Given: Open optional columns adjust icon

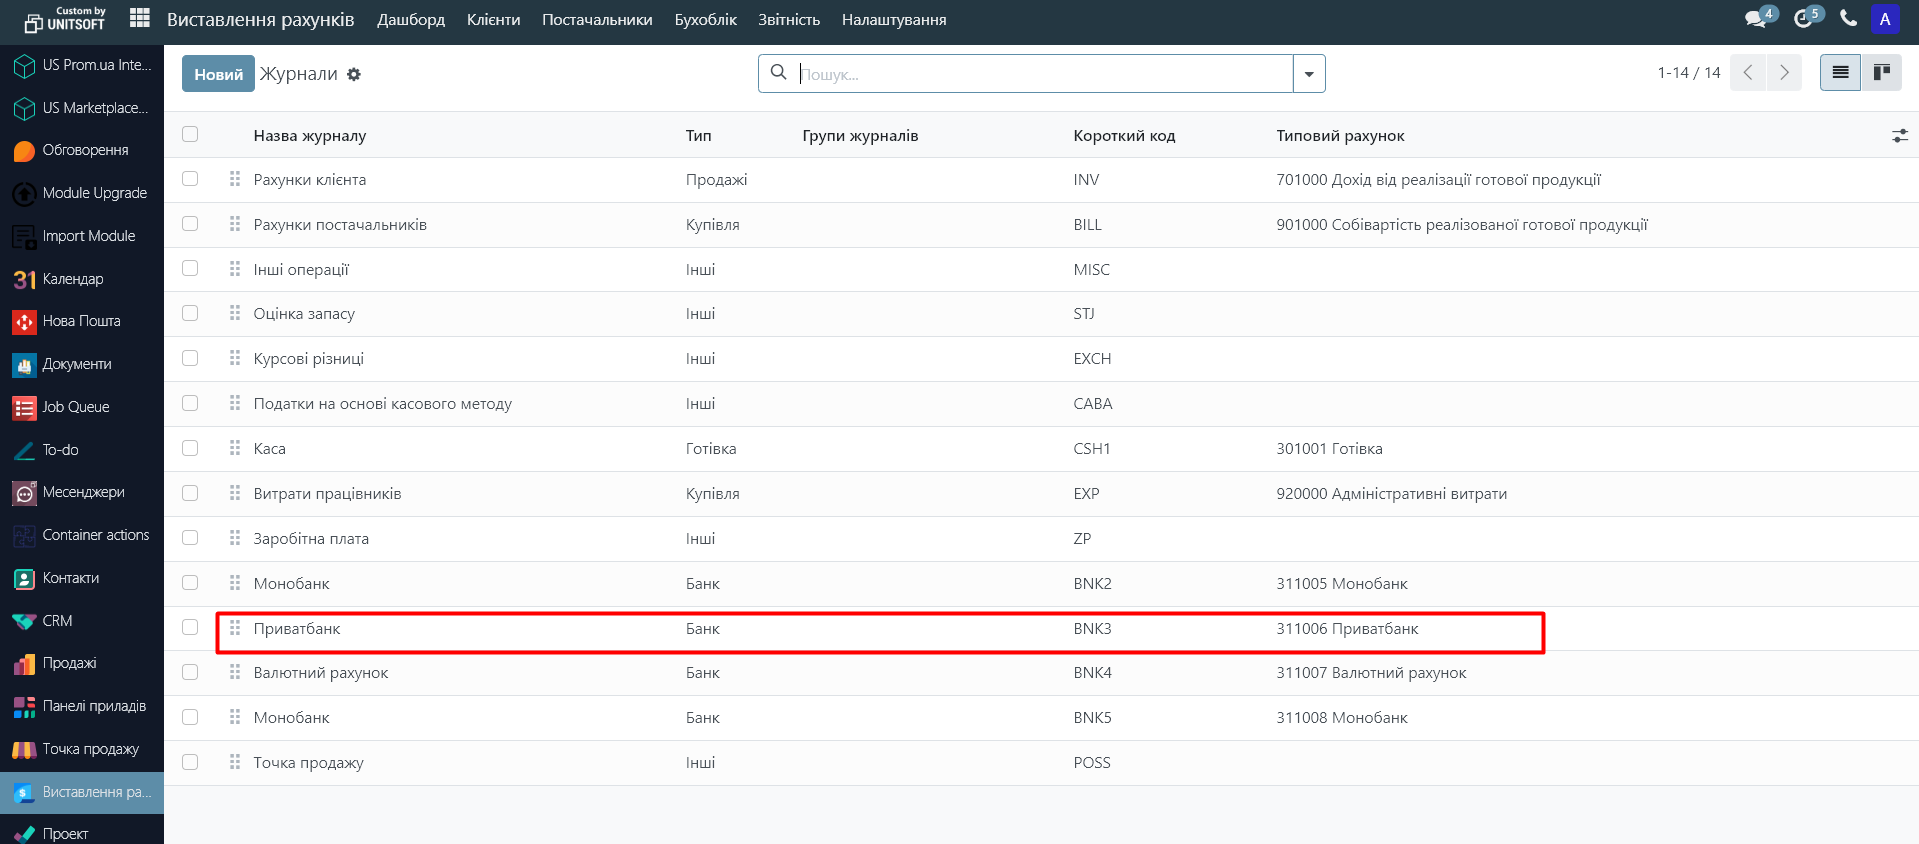Looking at the screenshot, I should coord(1899,136).
